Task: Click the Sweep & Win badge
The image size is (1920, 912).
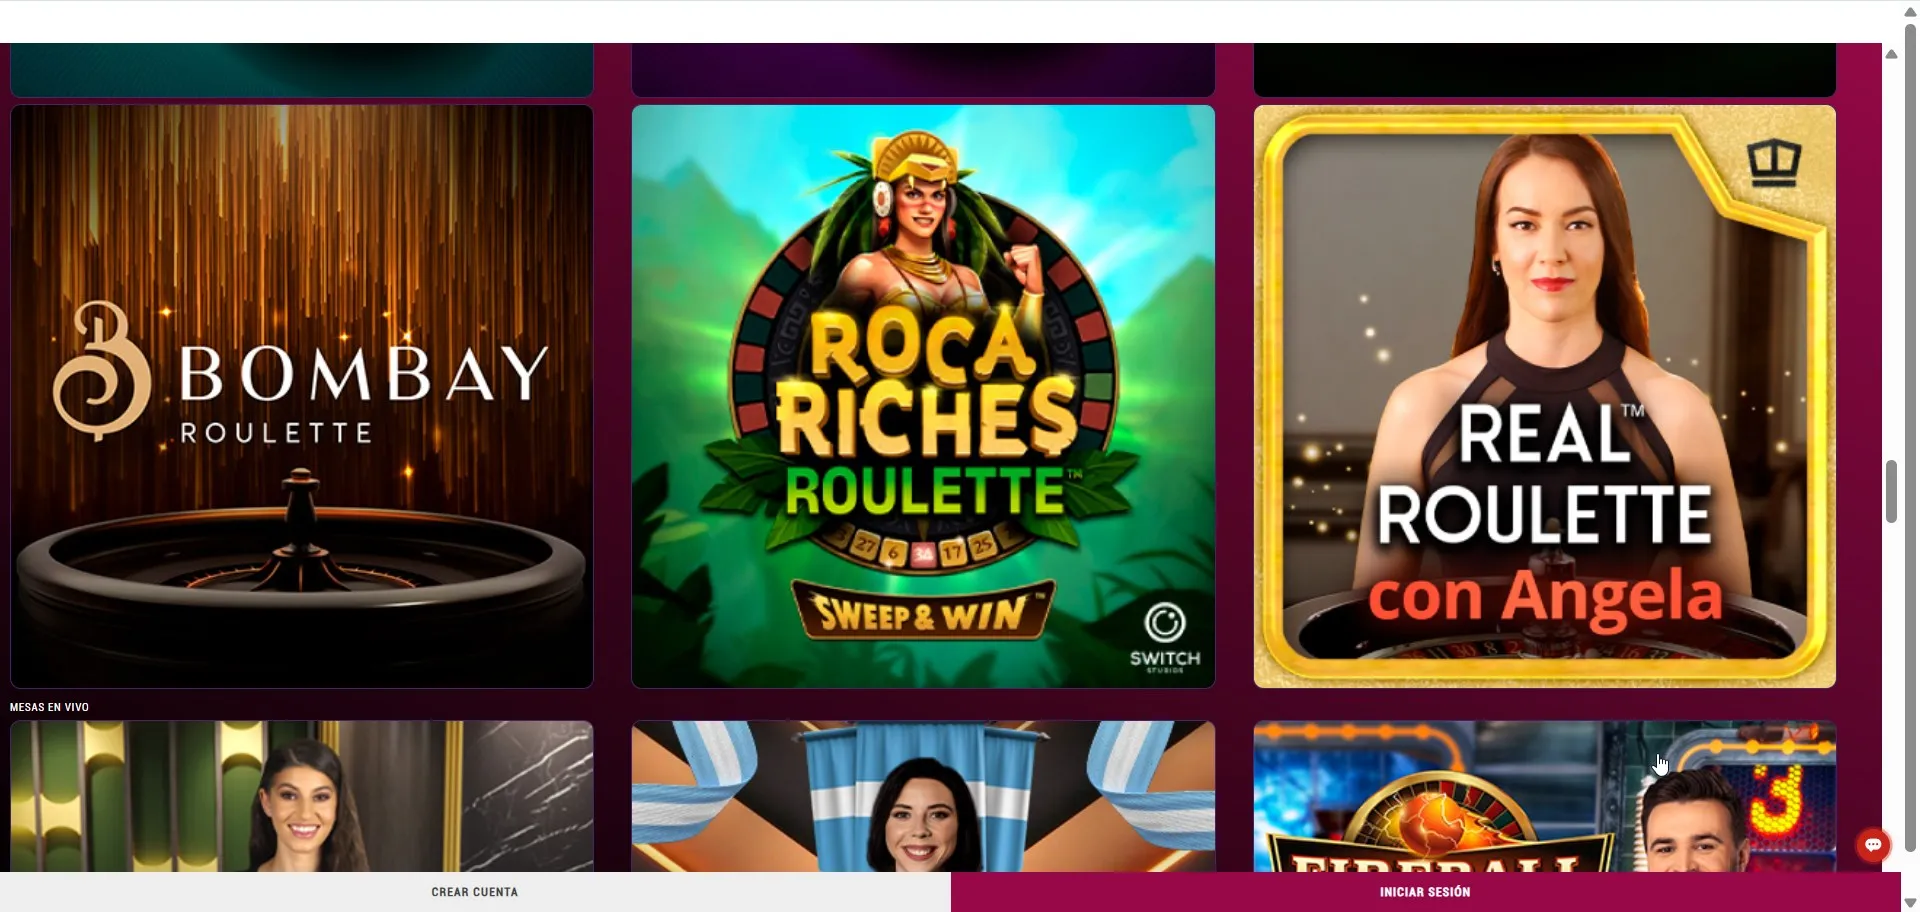Action: (922, 610)
